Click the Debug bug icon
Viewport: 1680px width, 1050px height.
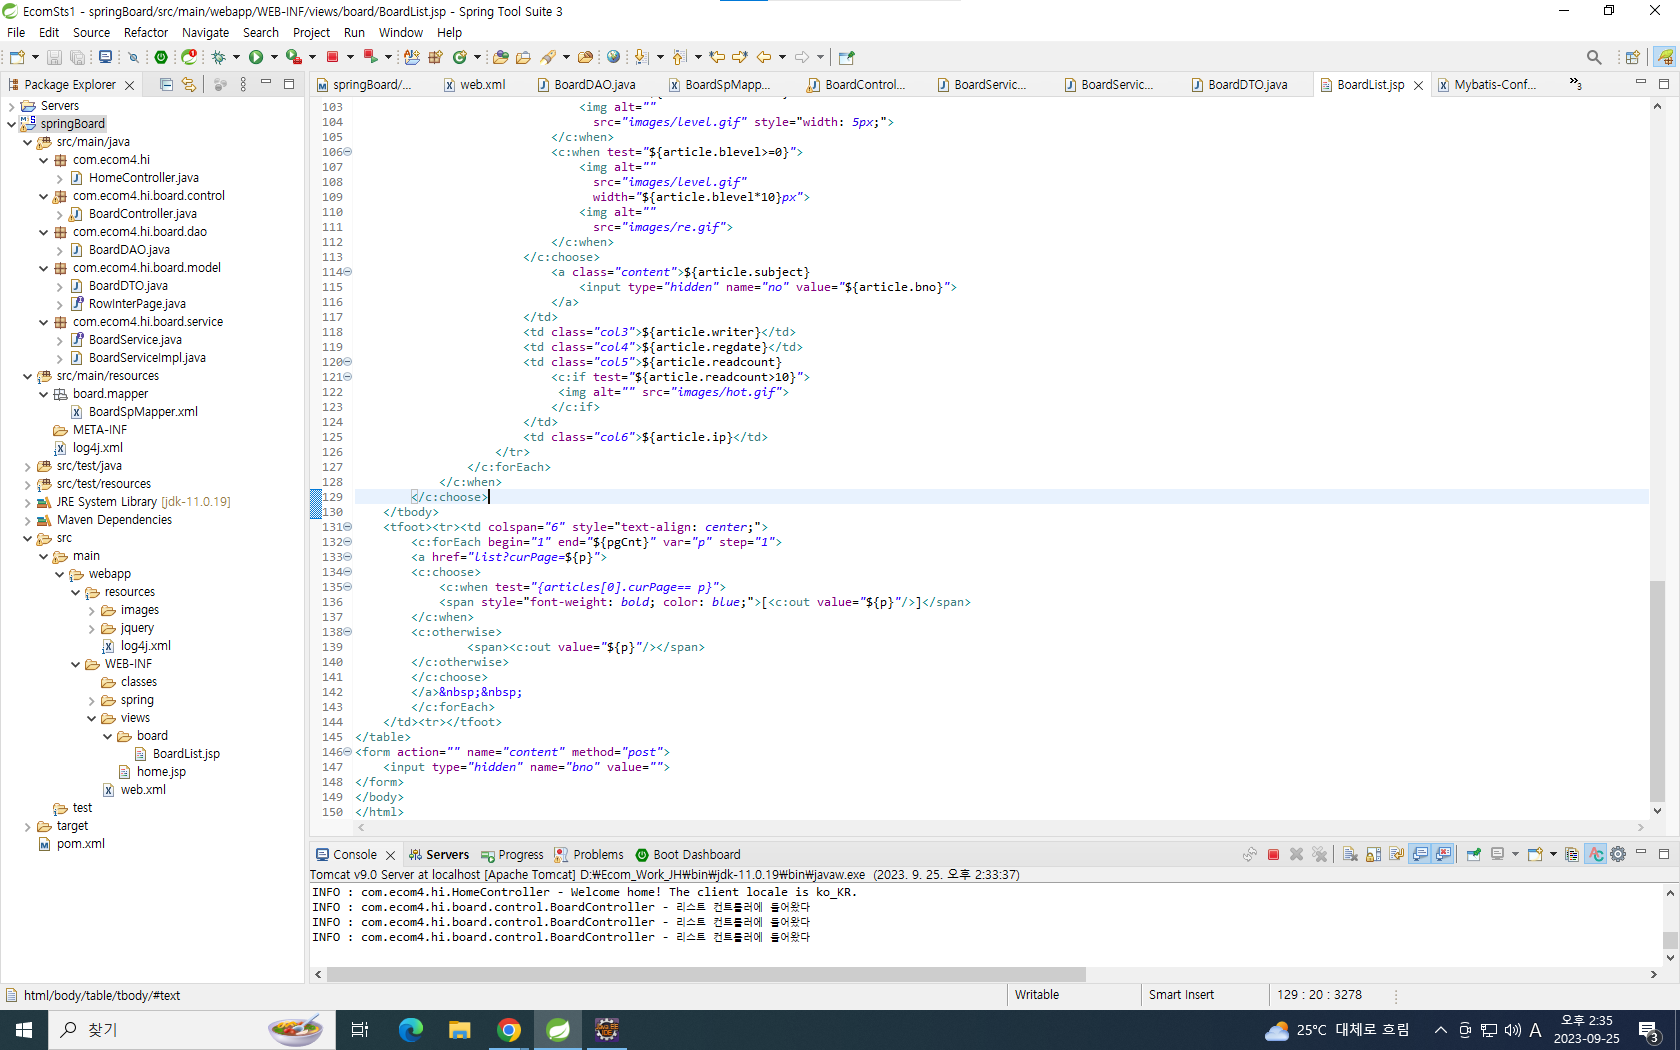coord(218,57)
